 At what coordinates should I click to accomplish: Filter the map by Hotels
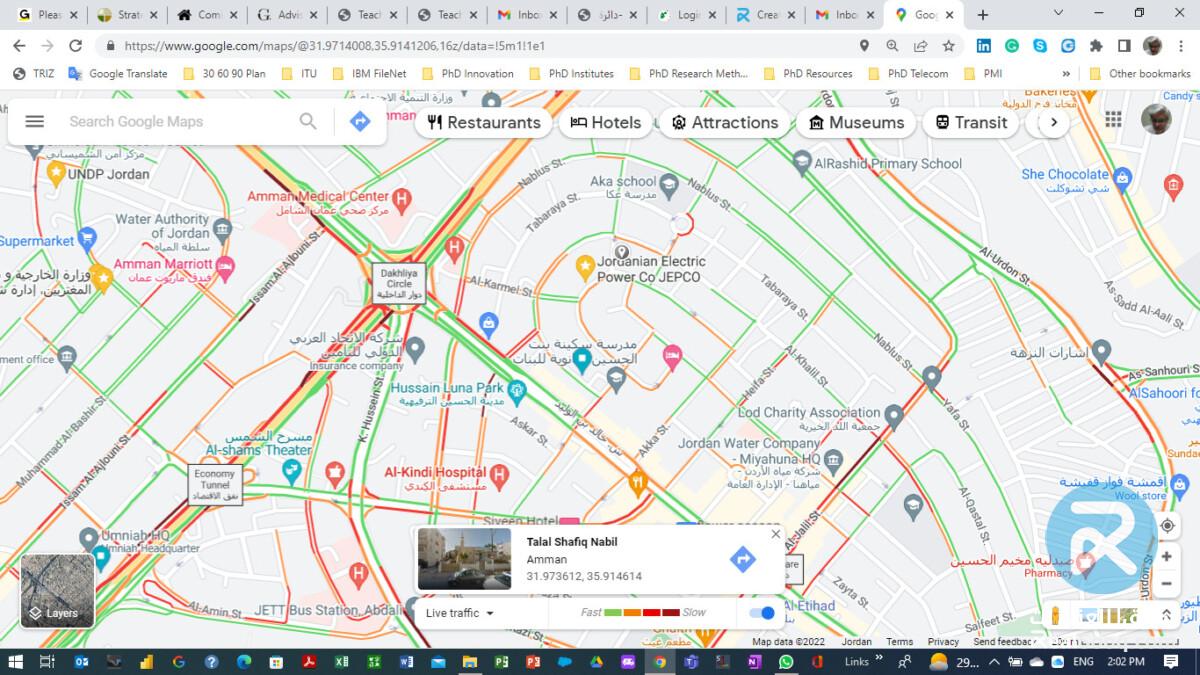click(x=605, y=122)
